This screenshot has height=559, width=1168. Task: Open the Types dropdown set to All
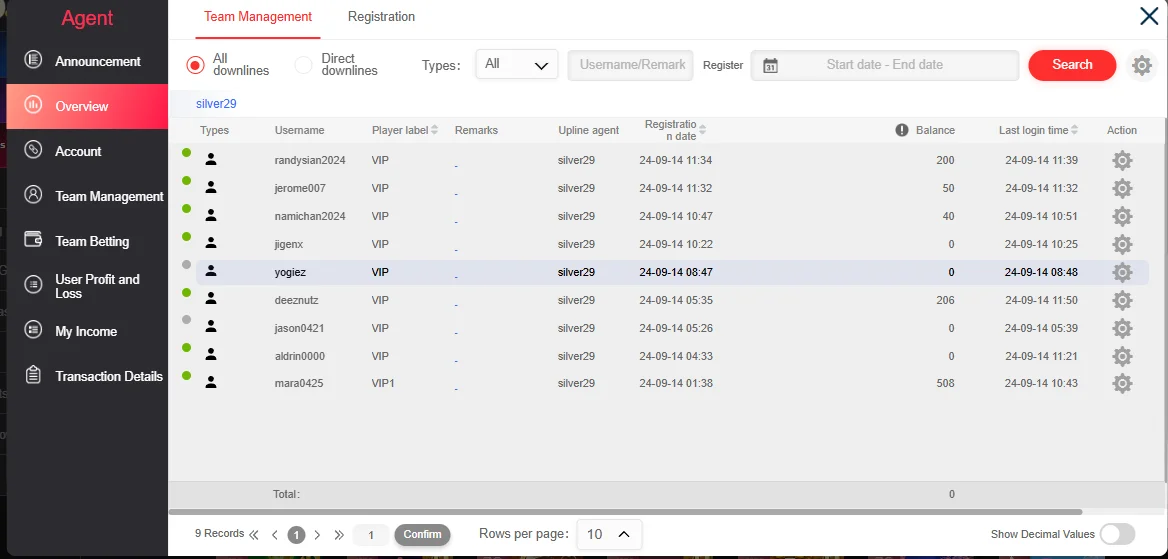(516, 64)
